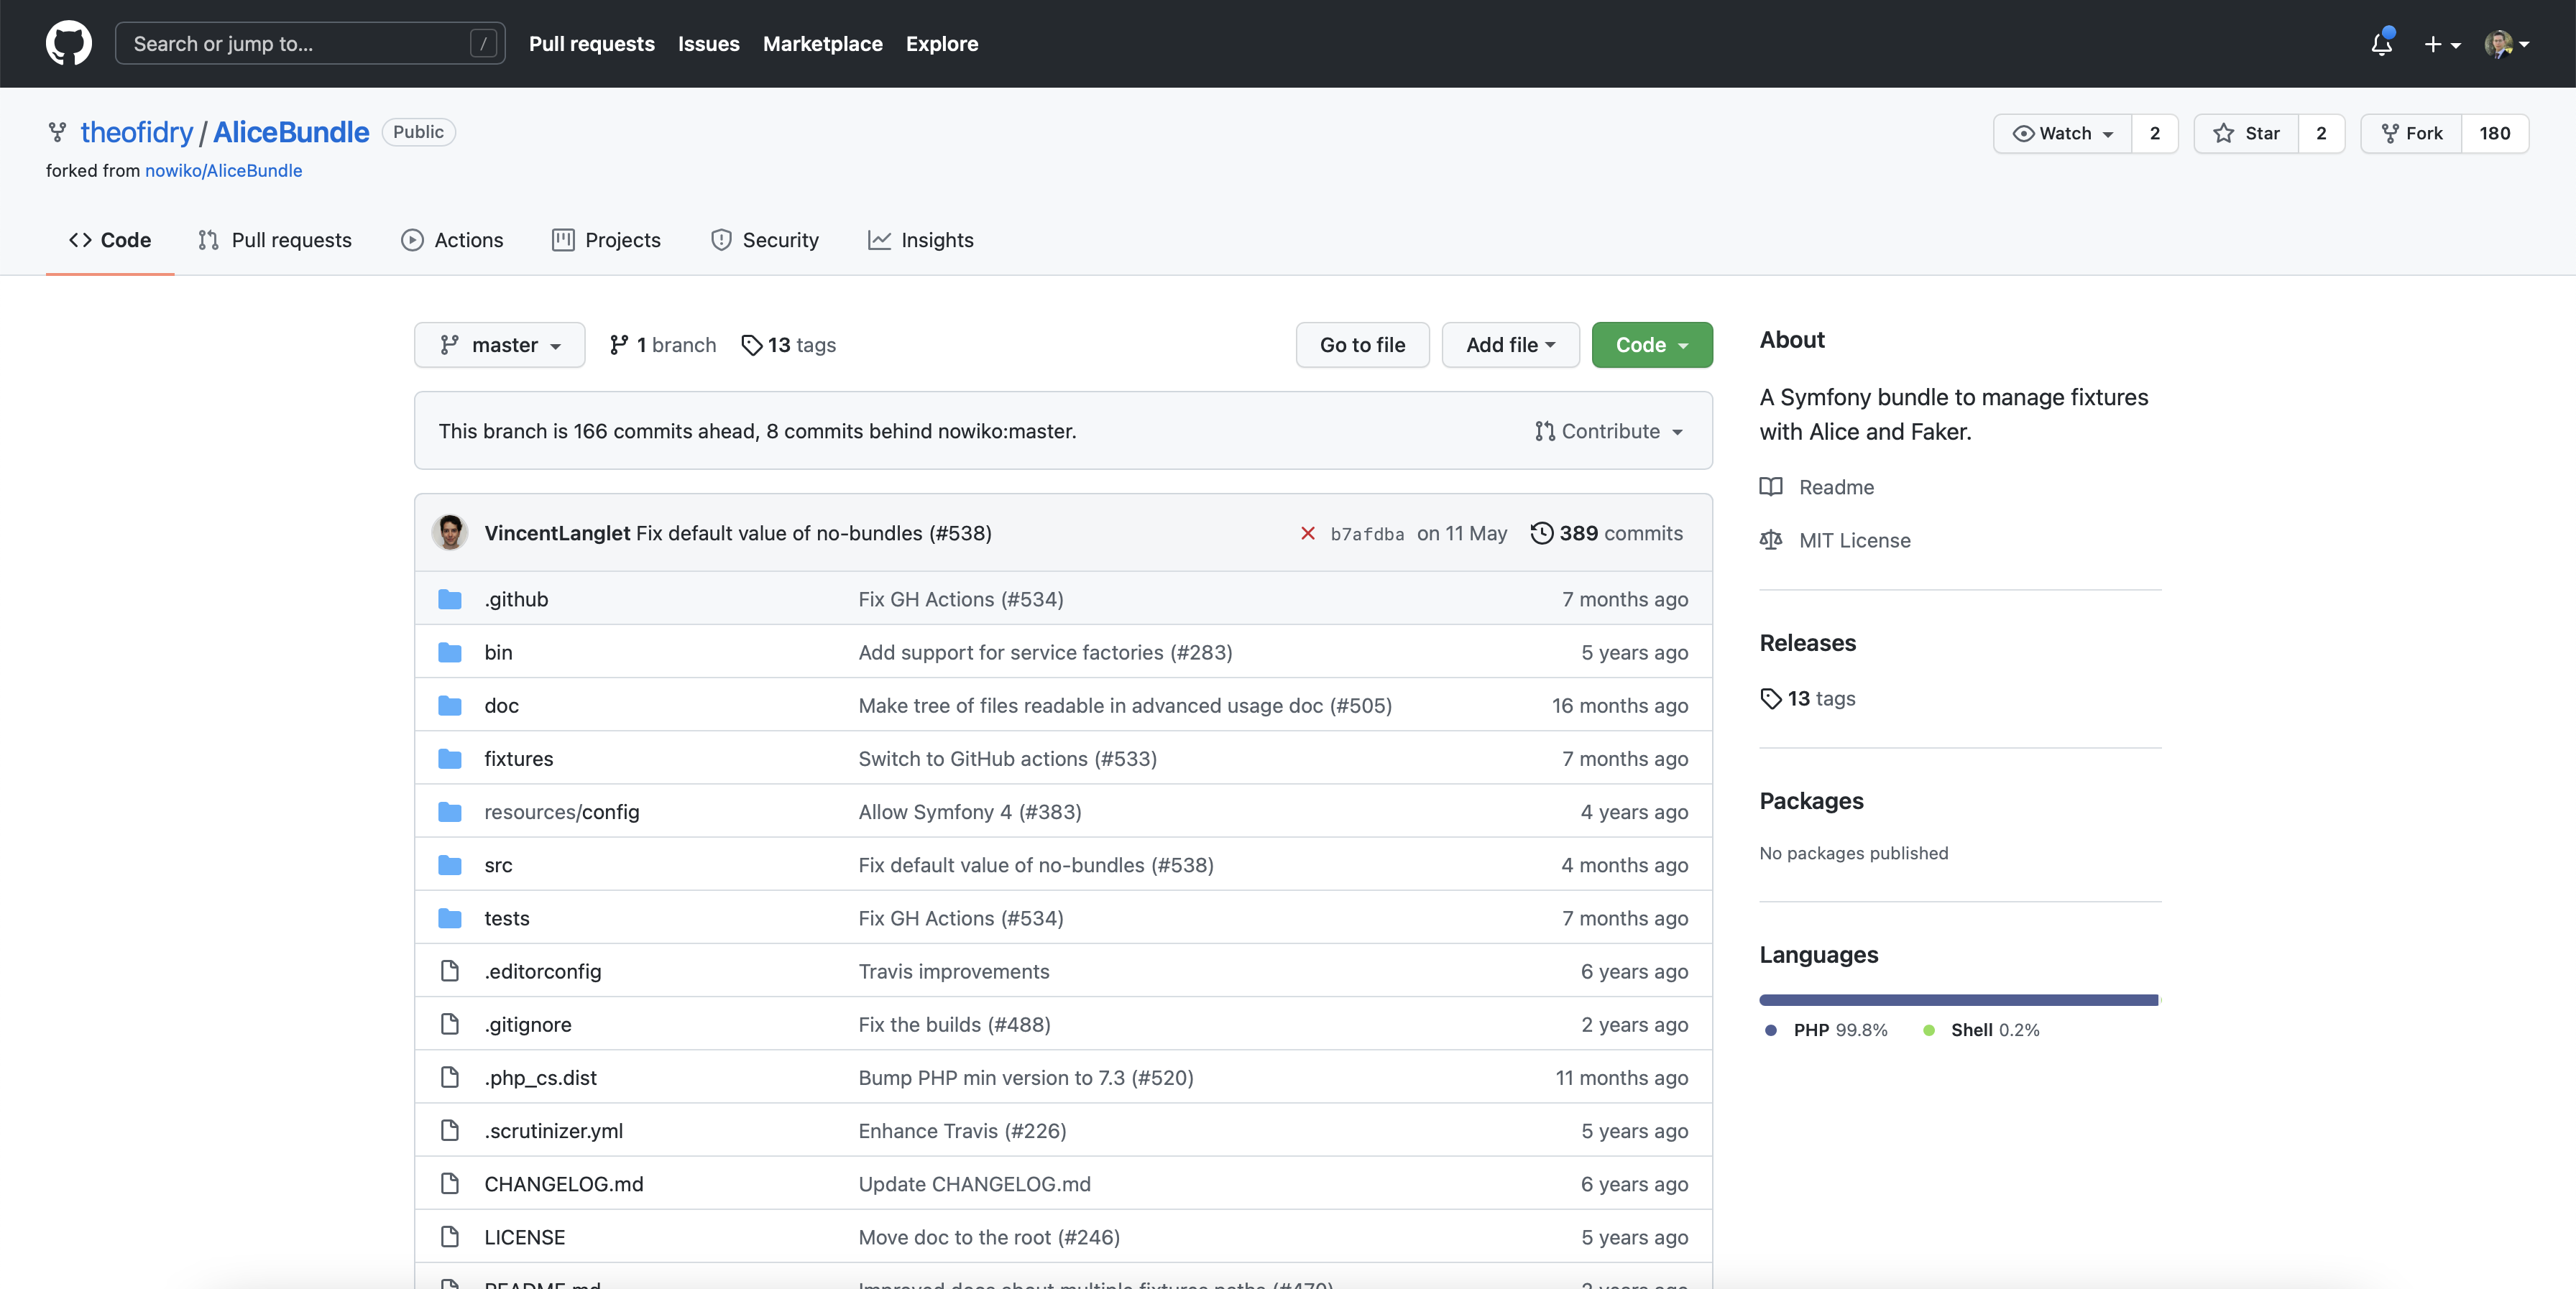This screenshot has width=2576, height=1289.
Task: Click the GitHub Octocat logo
Action: click(x=68, y=43)
